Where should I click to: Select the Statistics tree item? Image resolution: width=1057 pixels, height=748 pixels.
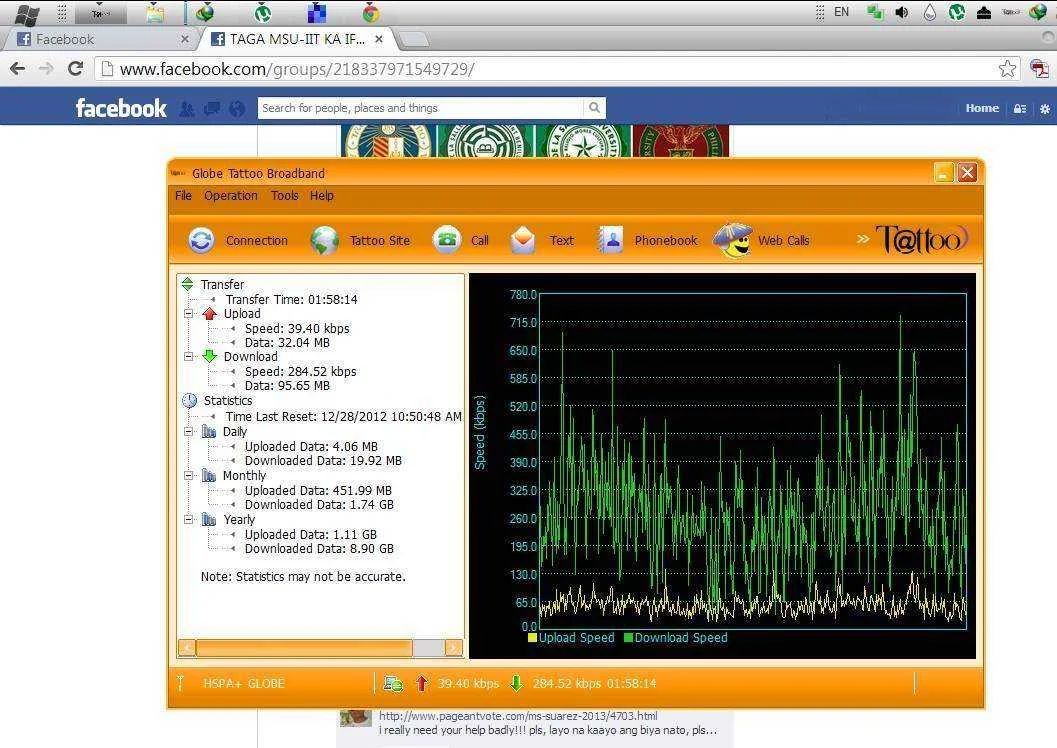(228, 400)
